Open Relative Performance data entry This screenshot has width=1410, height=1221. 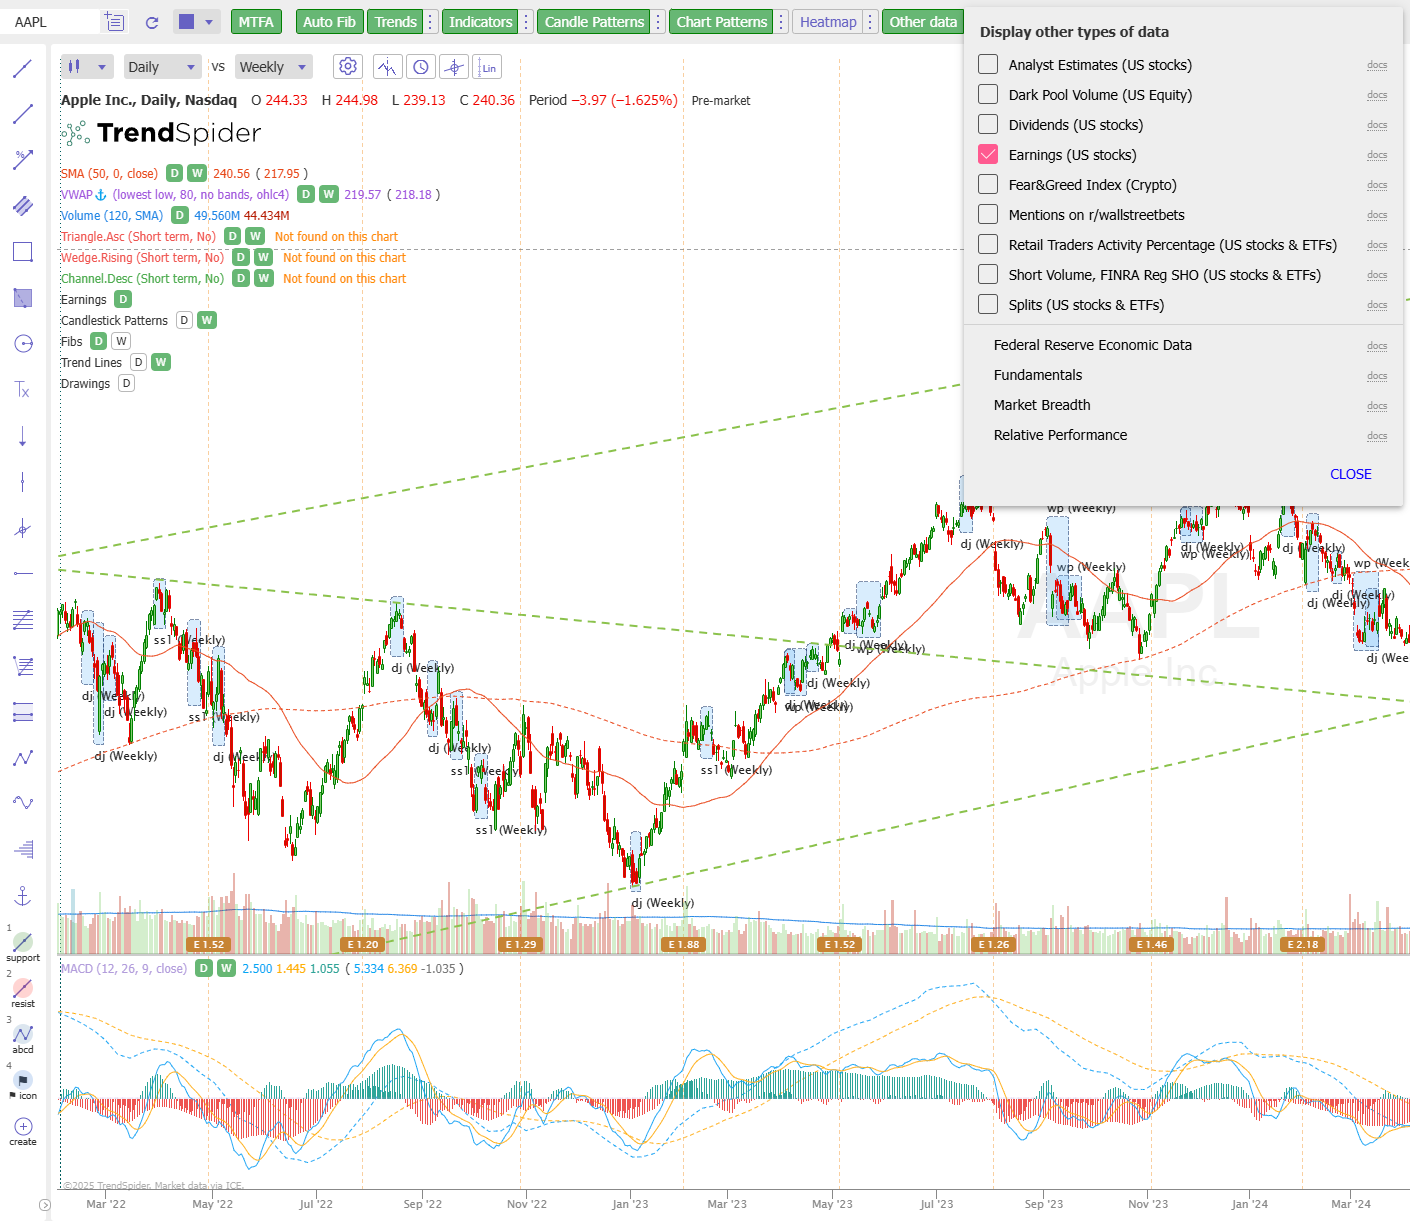tap(1060, 435)
